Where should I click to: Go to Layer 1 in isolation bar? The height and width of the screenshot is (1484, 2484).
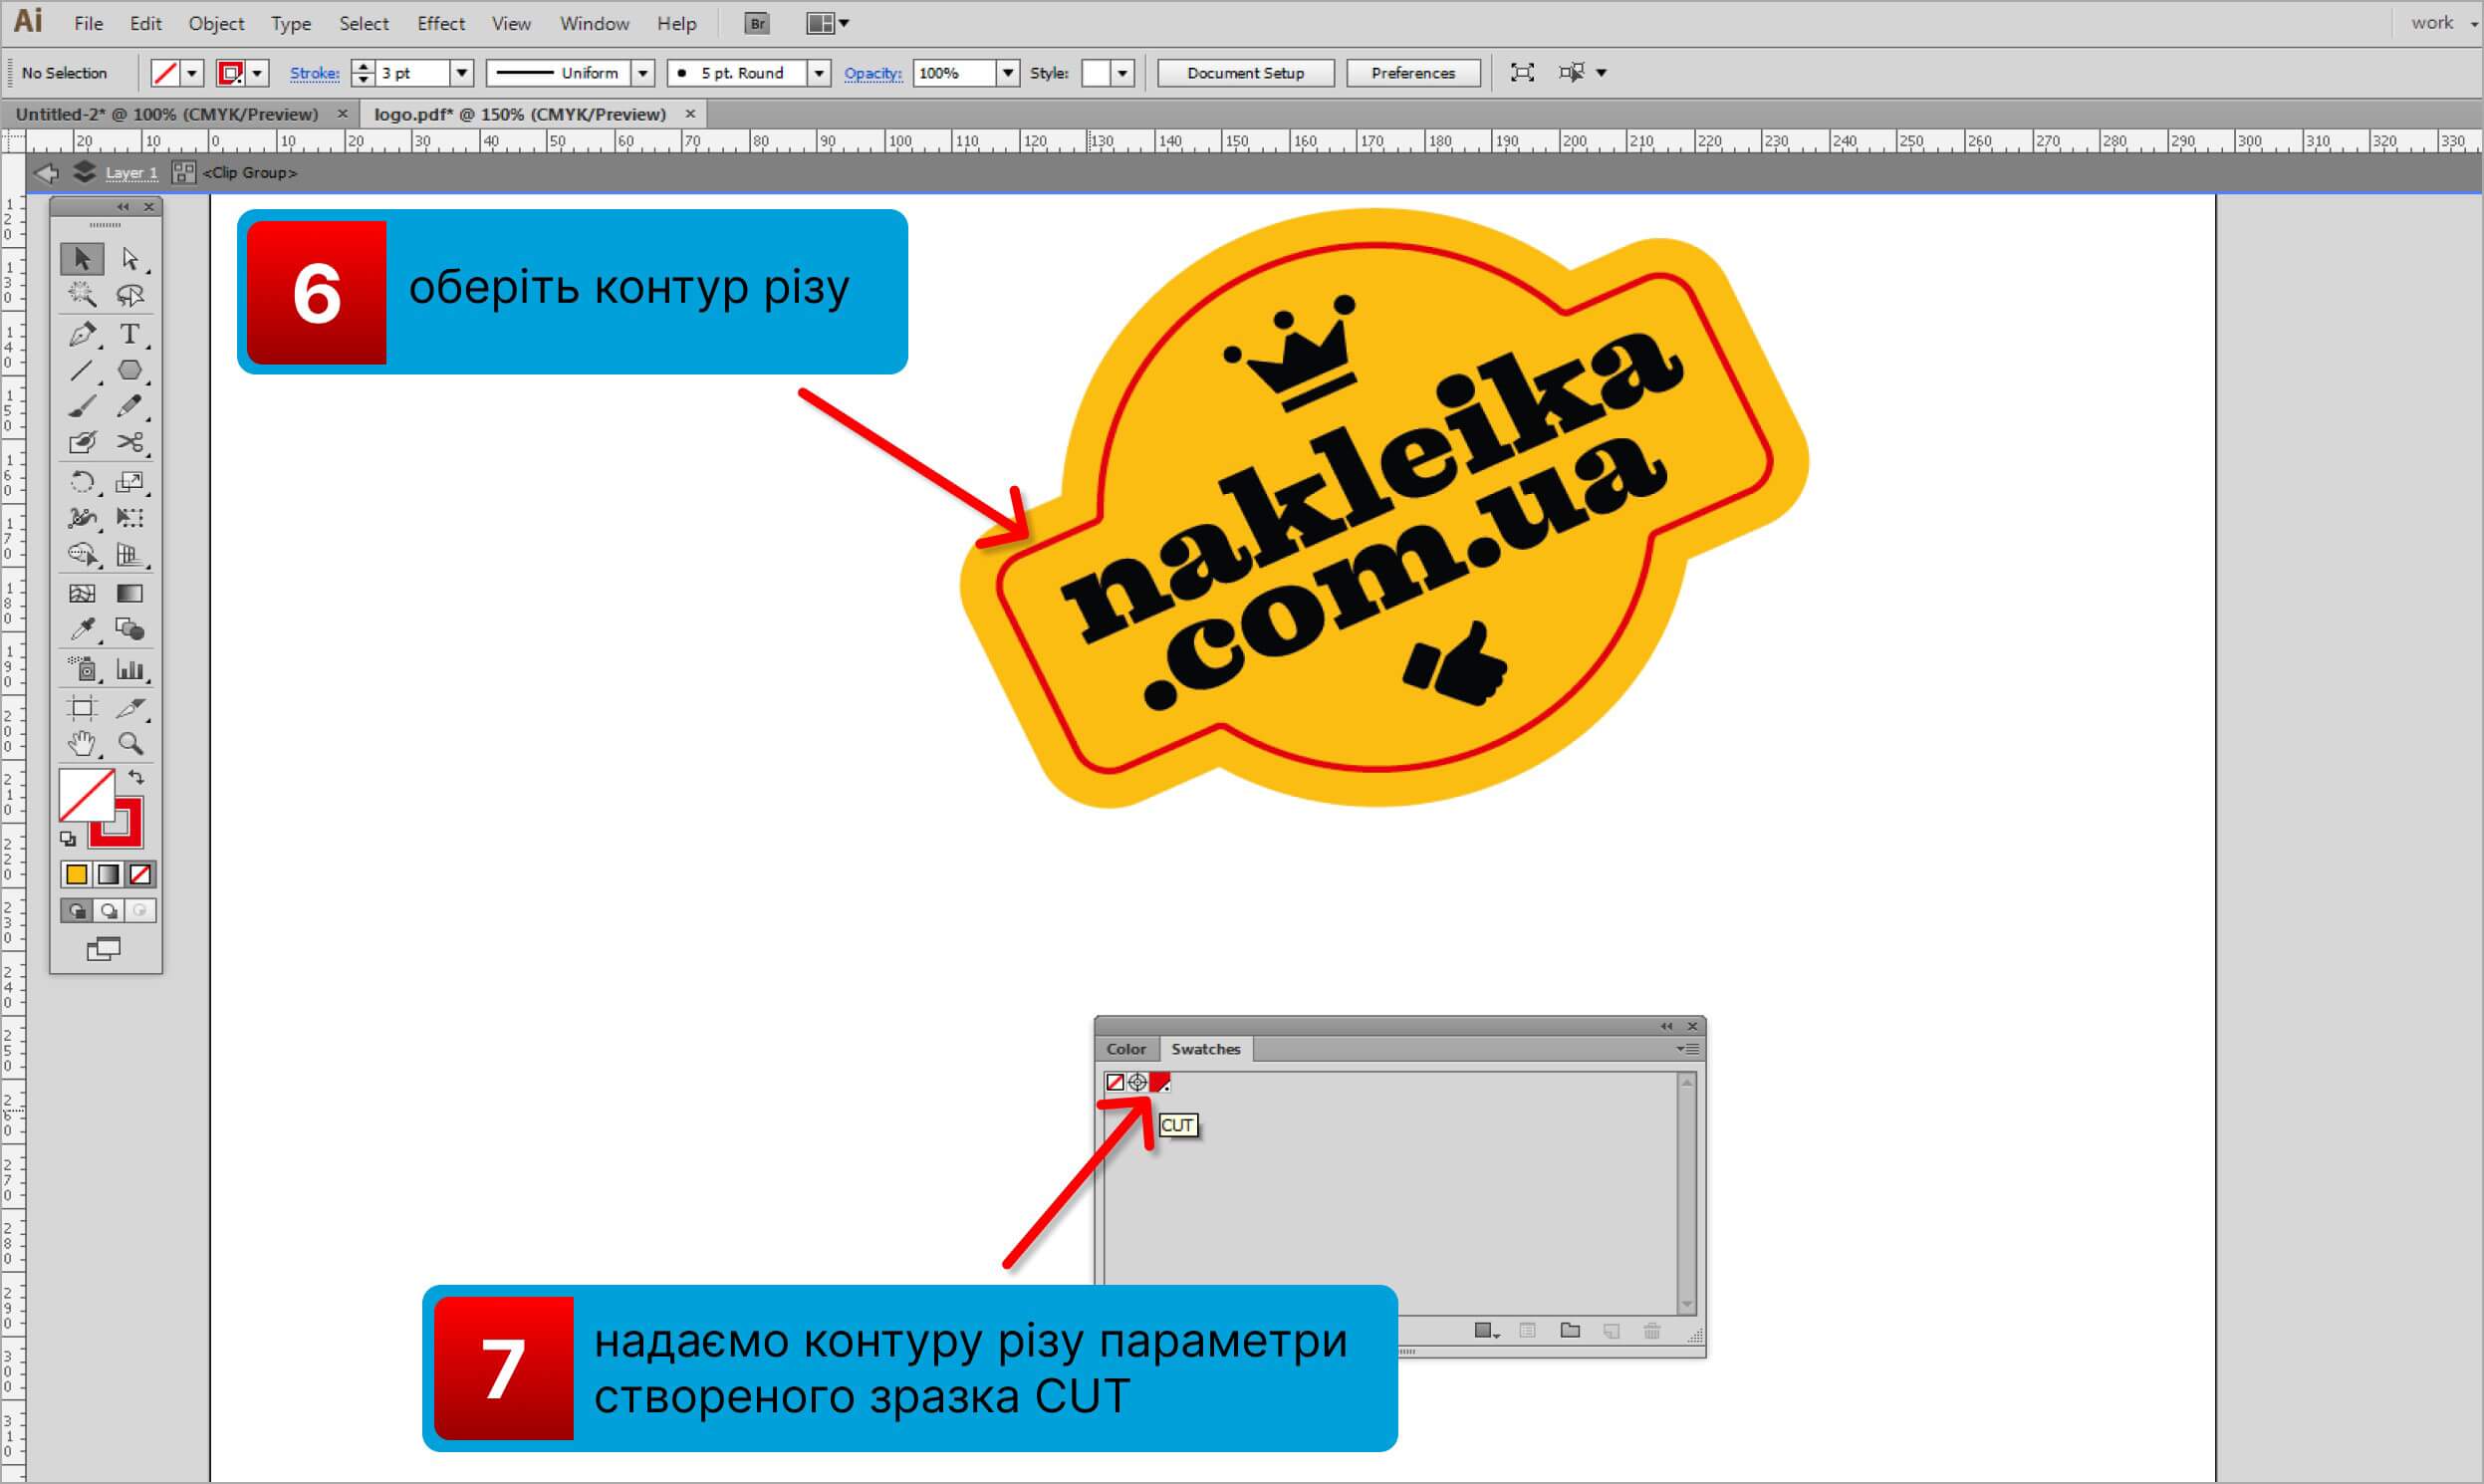(131, 173)
